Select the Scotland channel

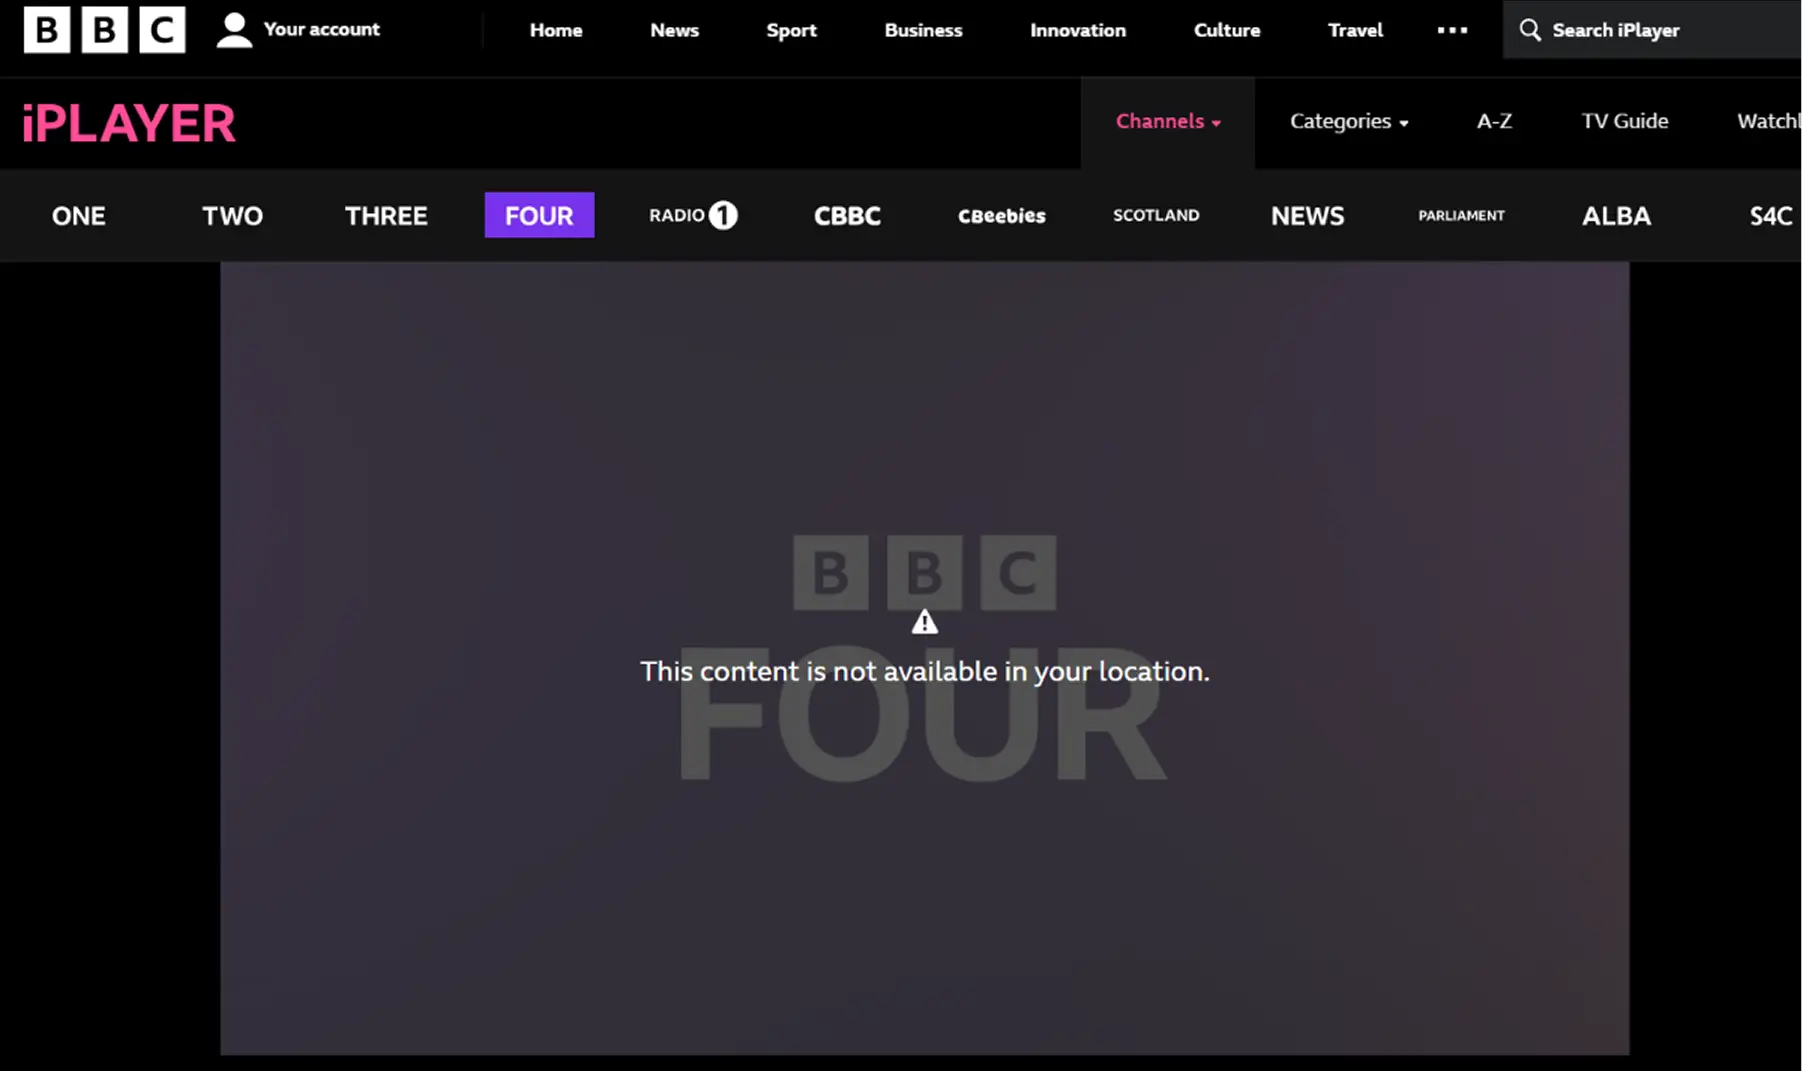1156,215
